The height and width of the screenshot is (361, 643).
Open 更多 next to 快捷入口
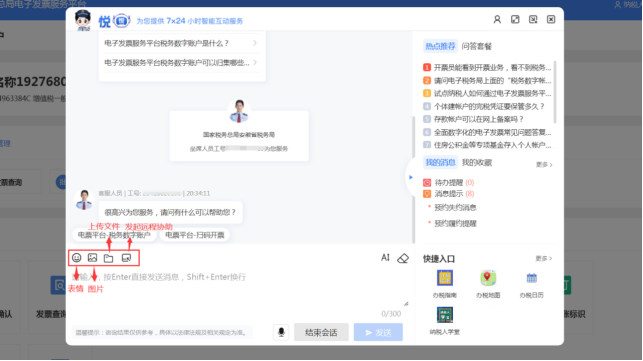[x=544, y=258]
